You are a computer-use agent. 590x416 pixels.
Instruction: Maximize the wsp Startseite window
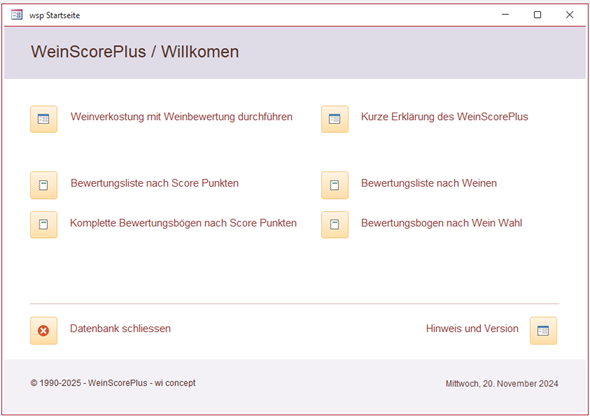click(537, 15)
